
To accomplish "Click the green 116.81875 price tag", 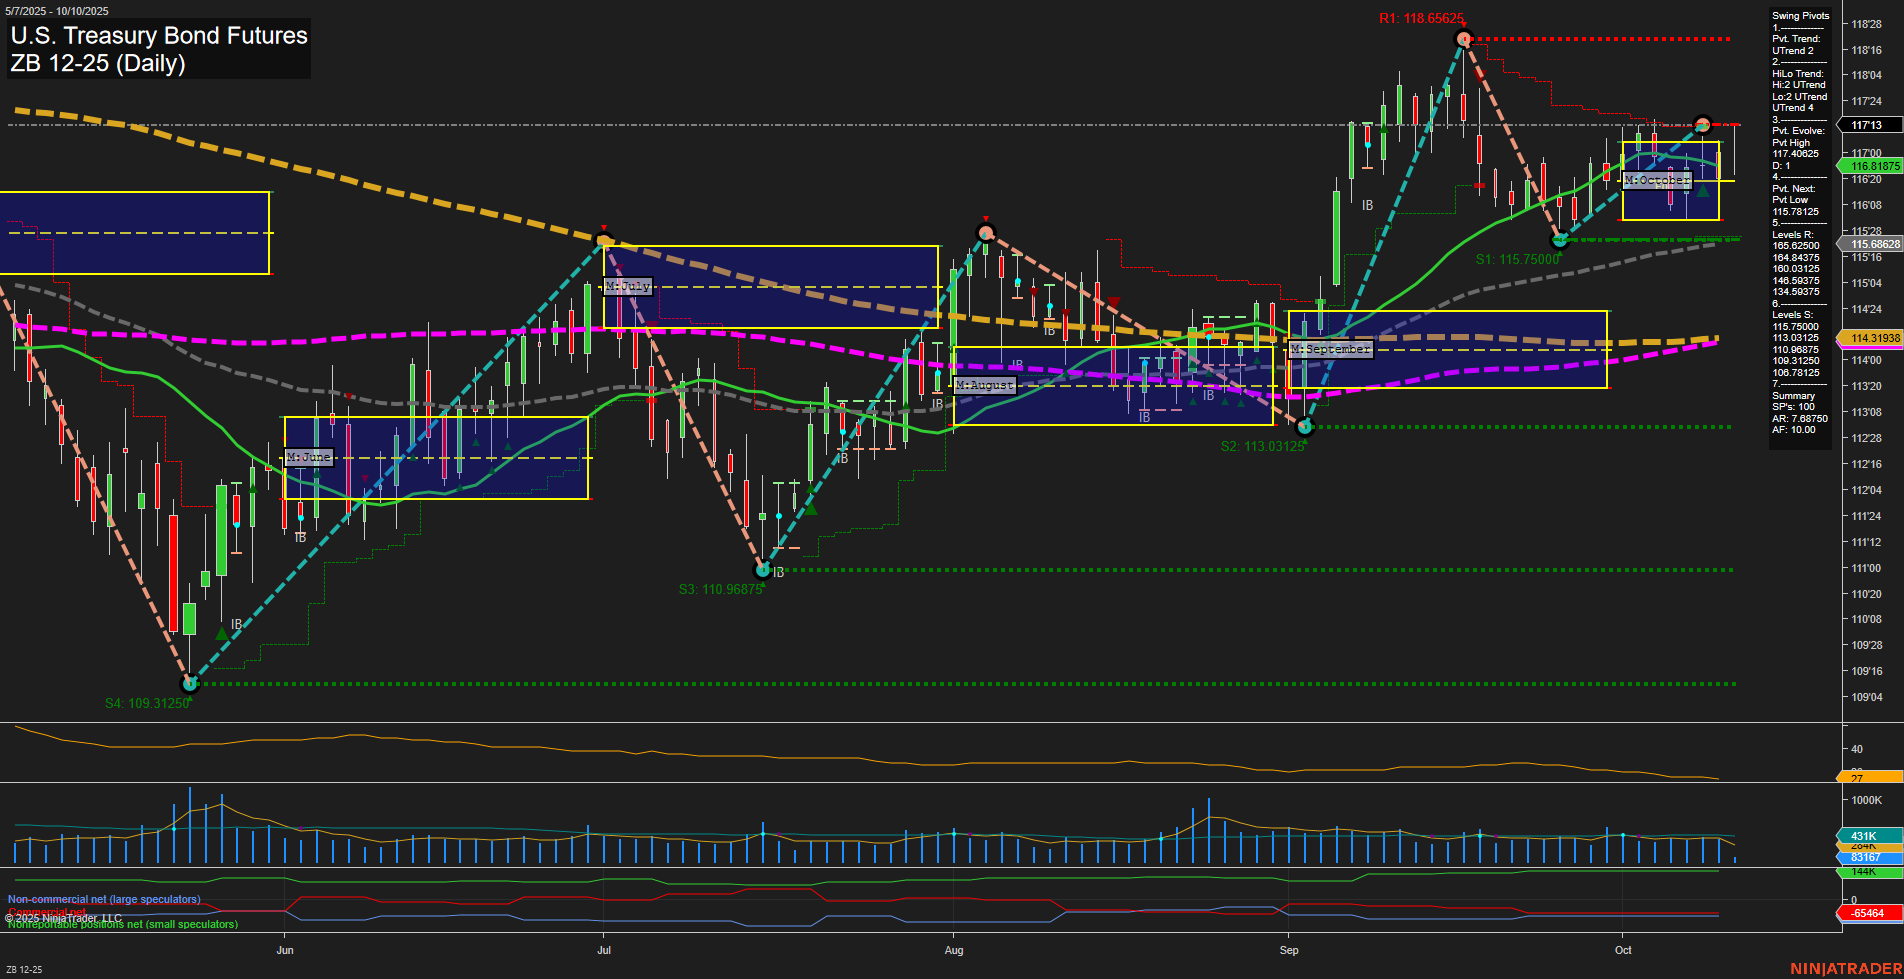I will (x=1869, y=165).
